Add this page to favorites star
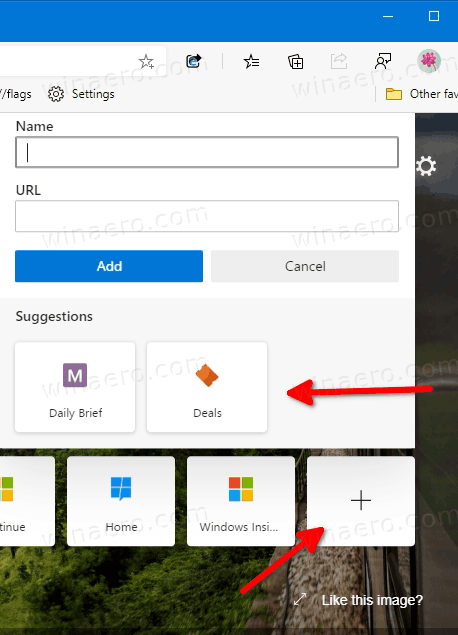Screen dimensions: 458x635 click(146, 62)
